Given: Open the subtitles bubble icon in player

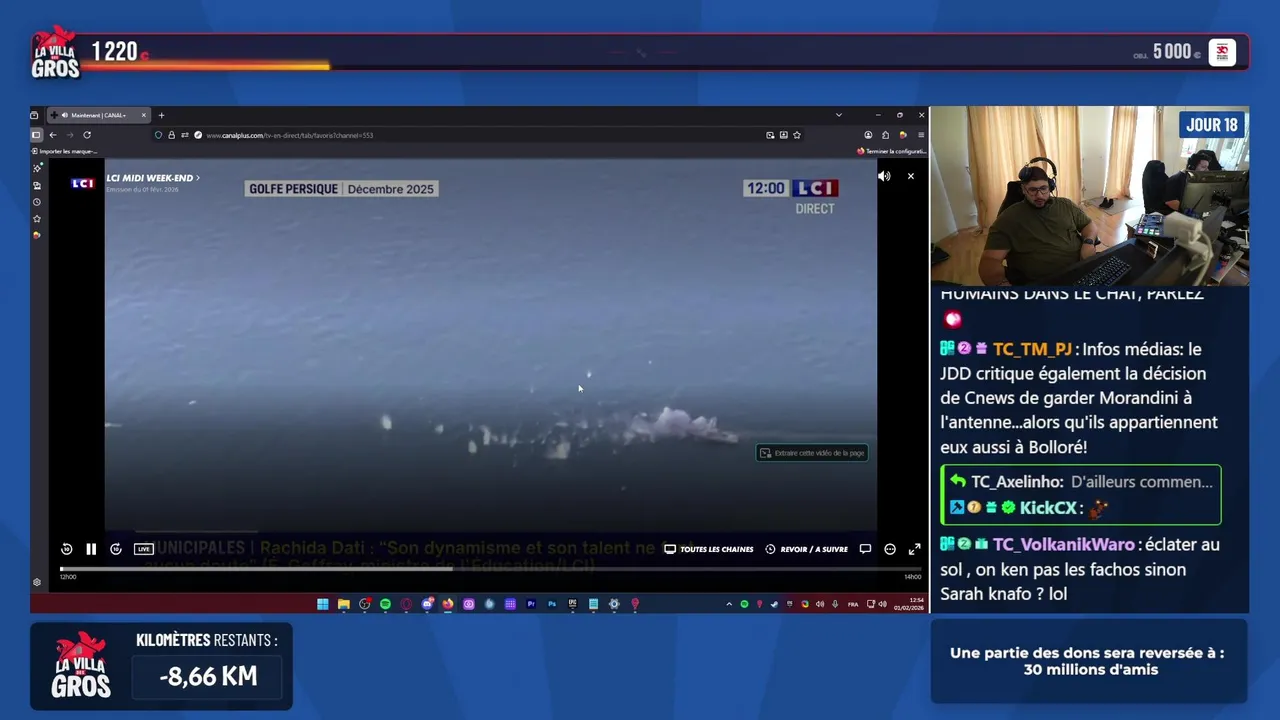Looking at the screenshot, I should [x=865, y=549].
